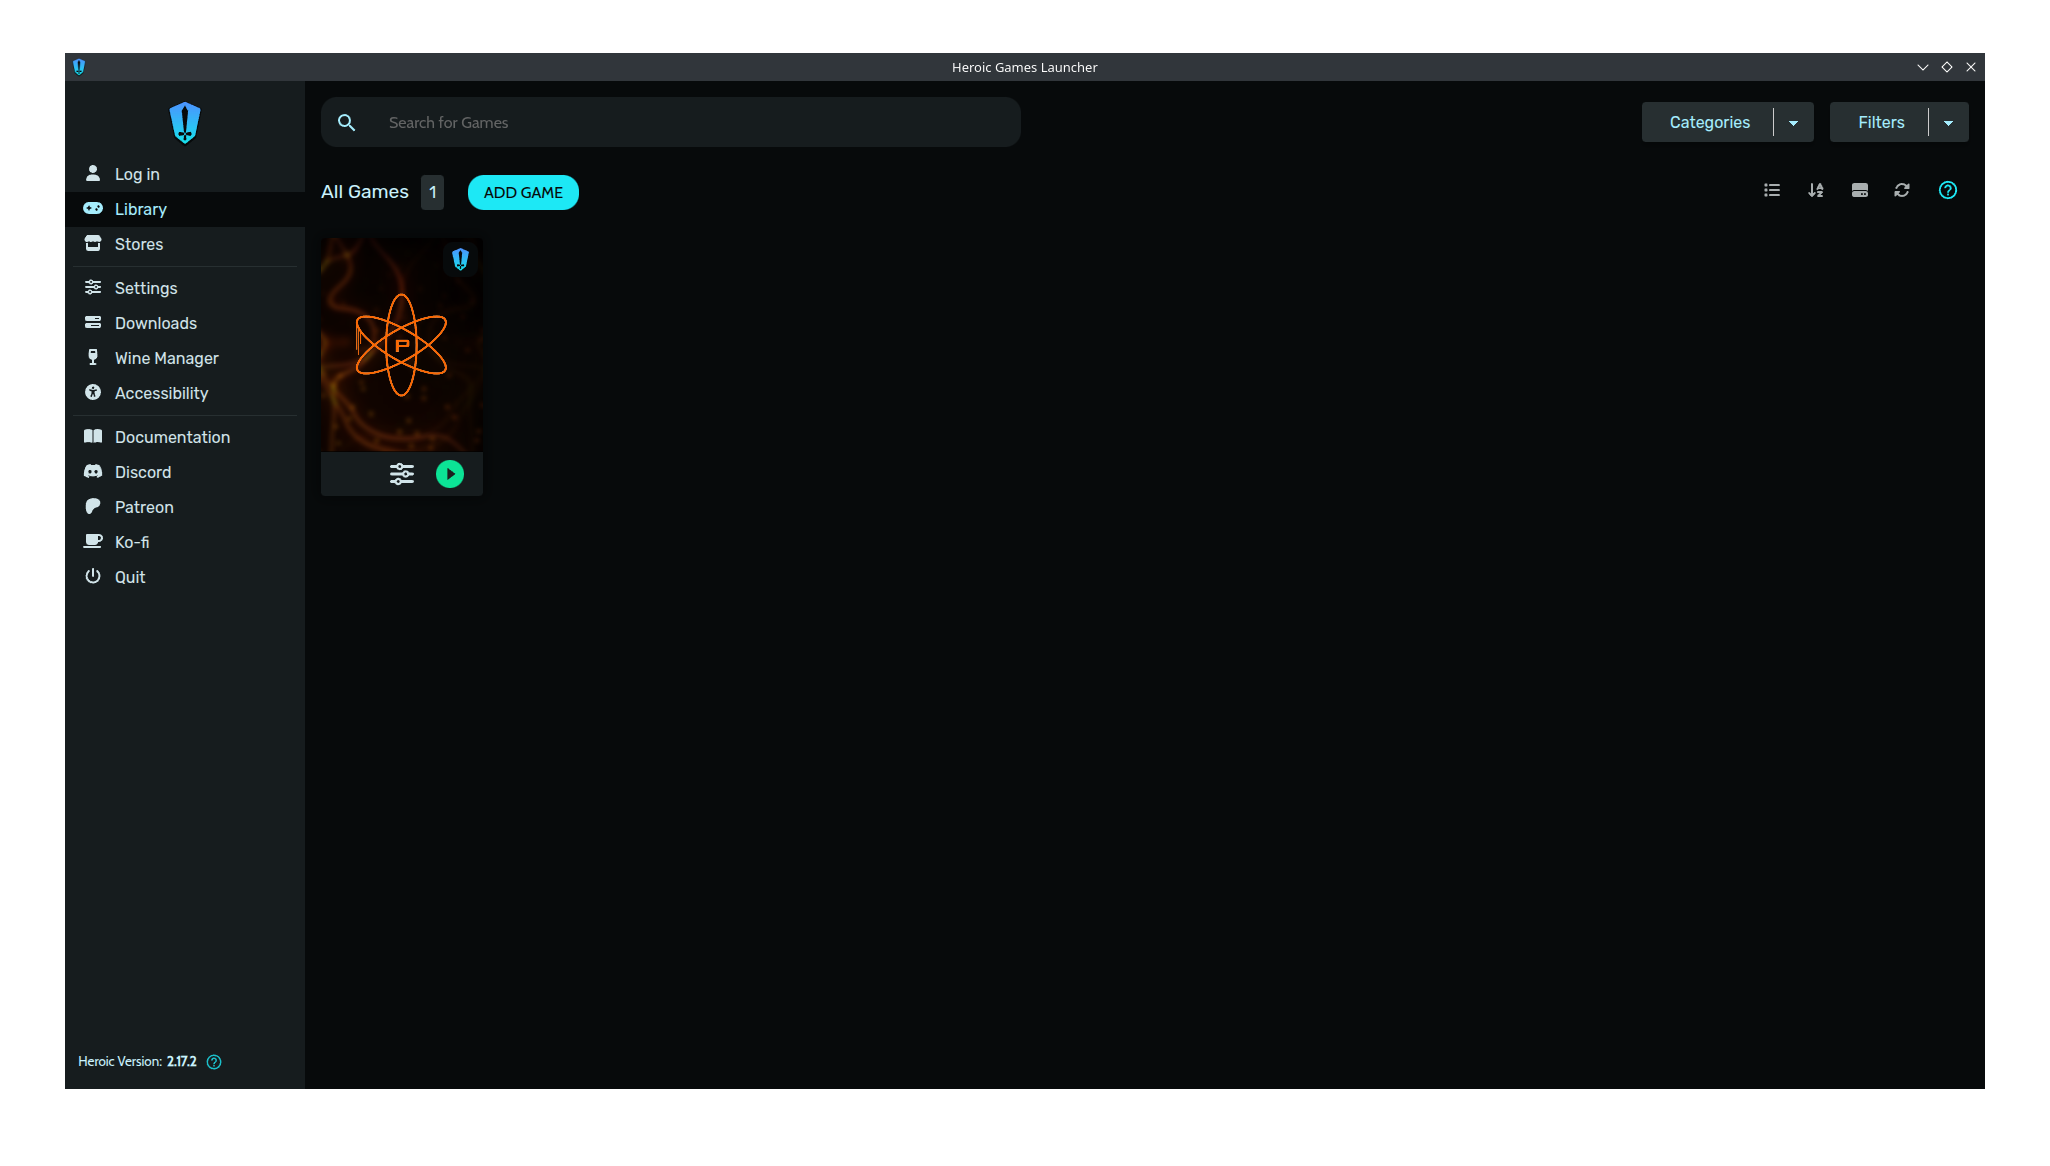Focus the Search for Games field
This screenshot has height=1166, width=2050.
pyautogui.click(x=671, y=122)
